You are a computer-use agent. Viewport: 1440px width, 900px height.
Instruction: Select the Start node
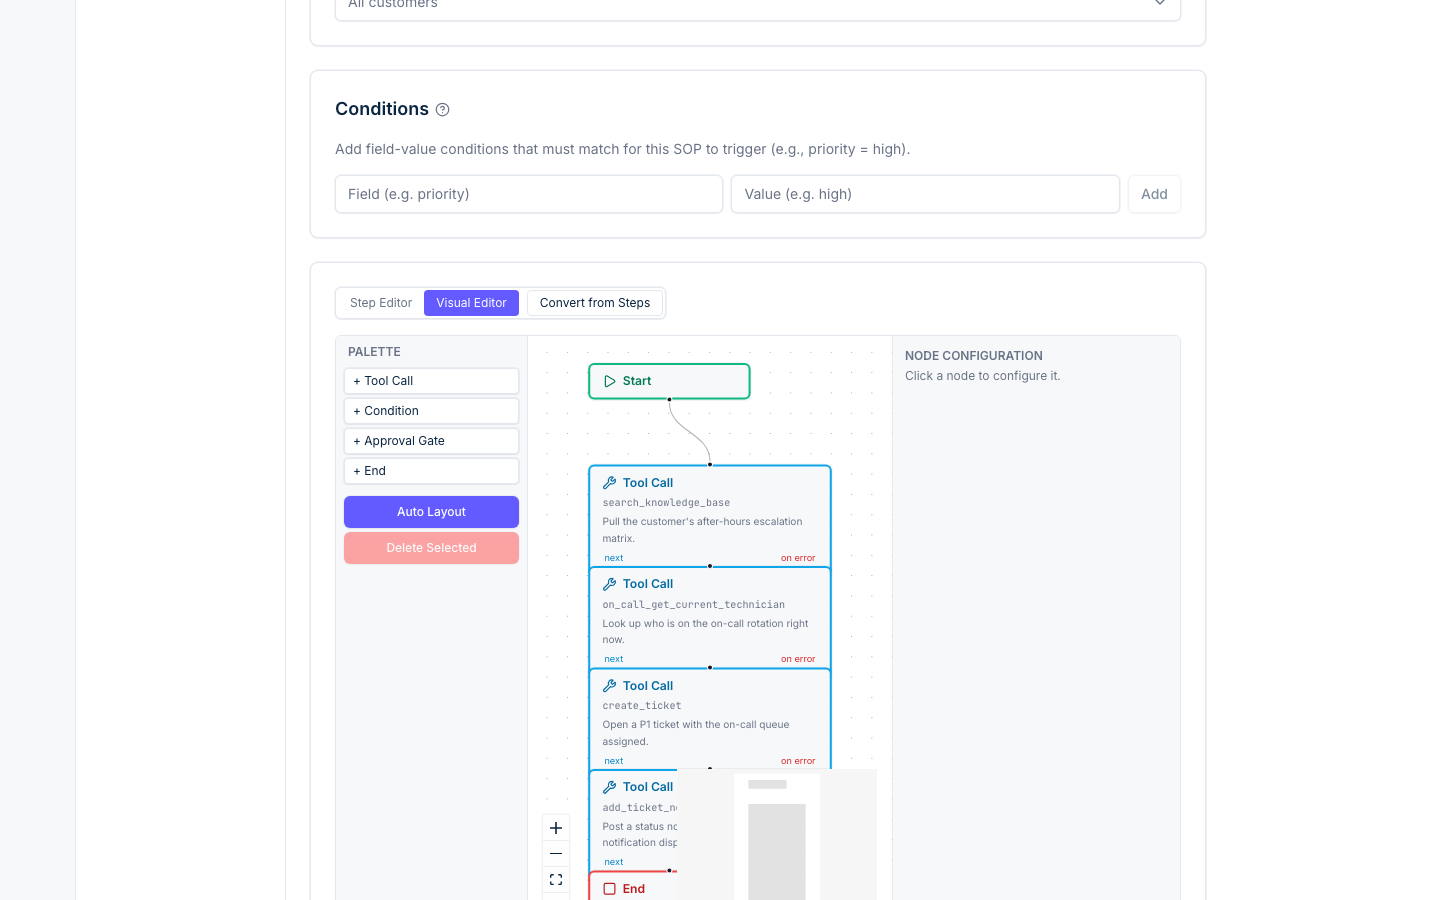[669, 381]
